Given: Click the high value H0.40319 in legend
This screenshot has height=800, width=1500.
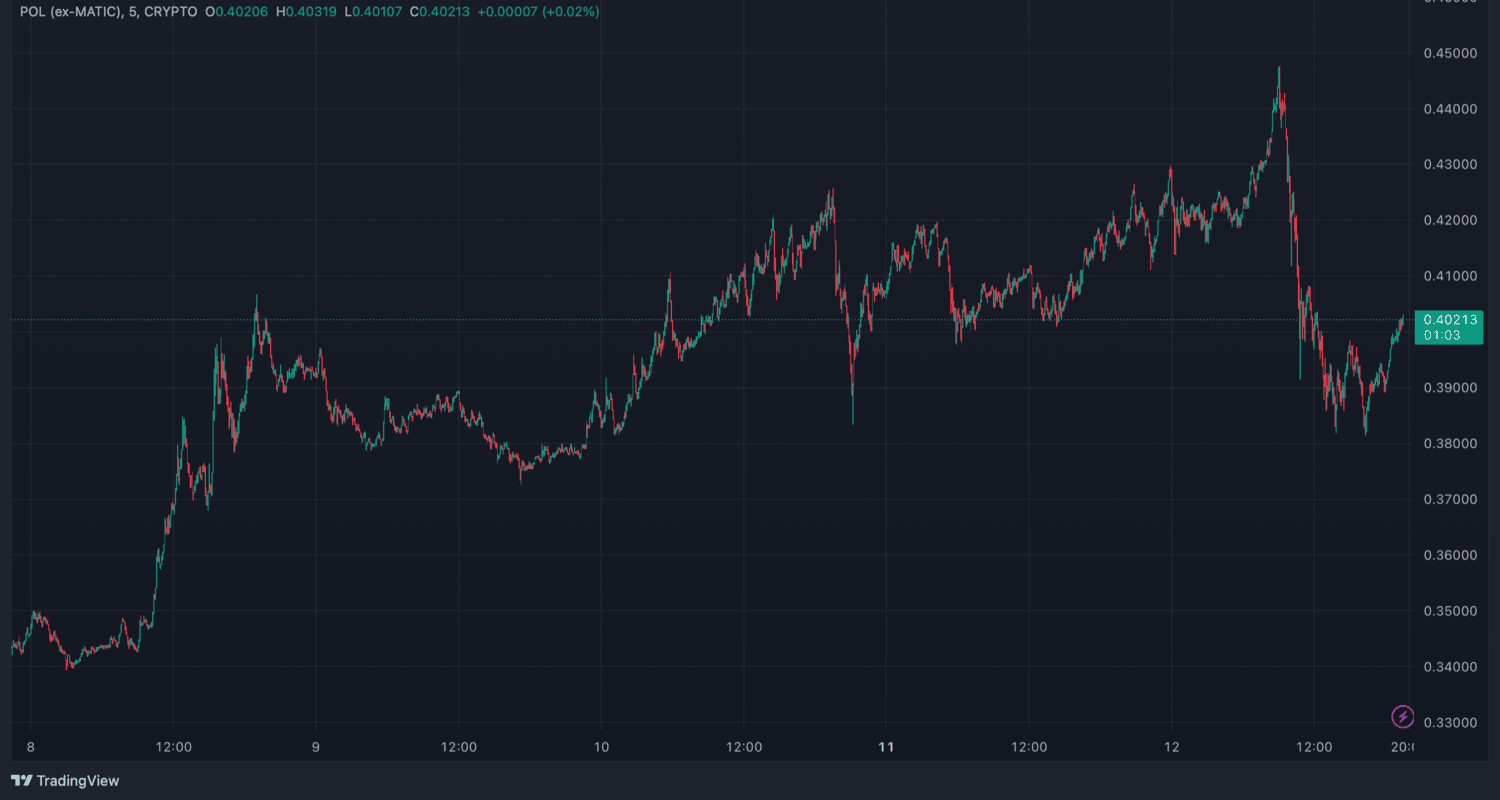Looking at the screenshot, I should pos(307,12).
